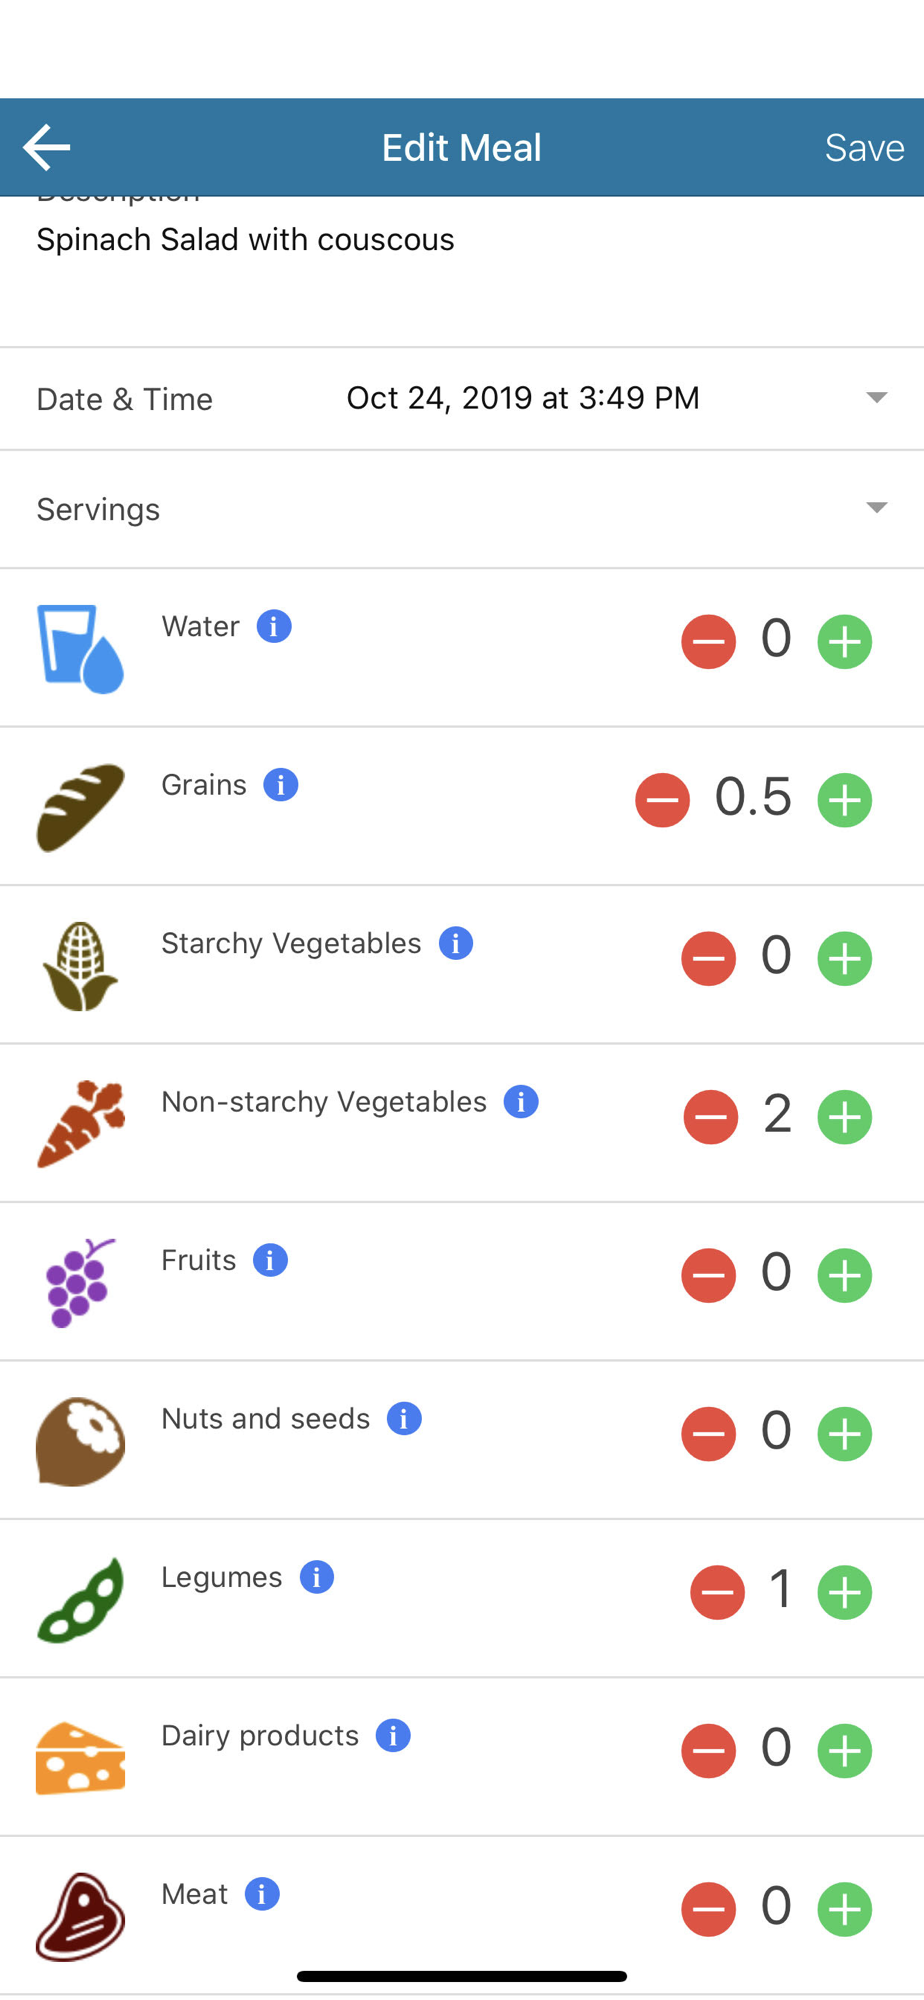Edit the meal description text
This screenshot has height=2000, width=924.
tap(246, 240)
